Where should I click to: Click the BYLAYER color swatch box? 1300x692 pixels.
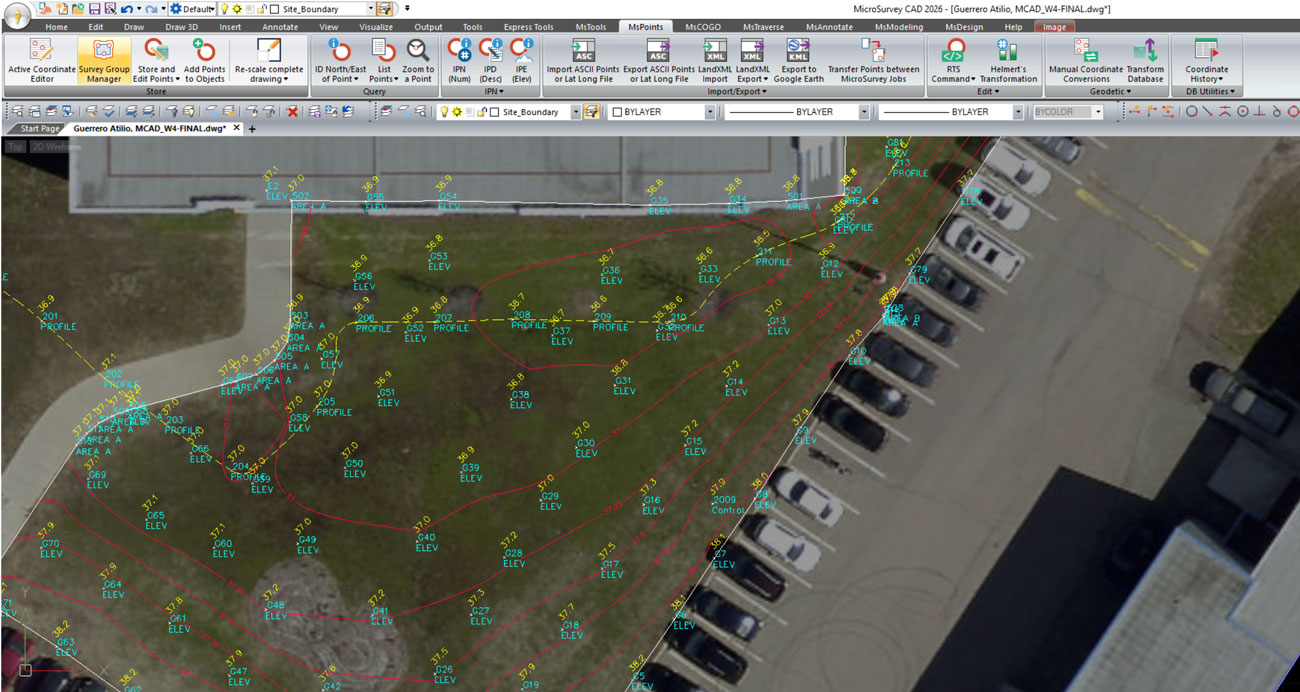coord(617,112)
